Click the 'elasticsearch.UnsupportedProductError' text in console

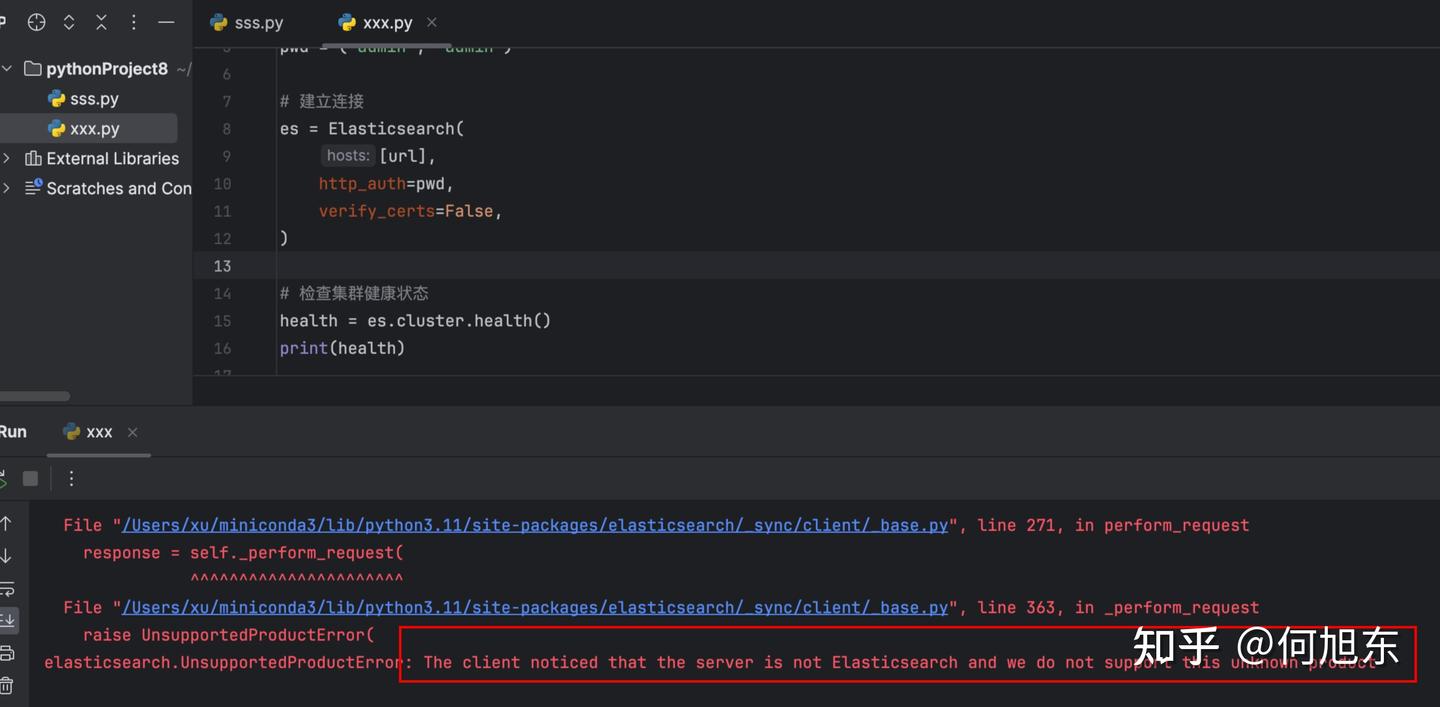point(224,663)
